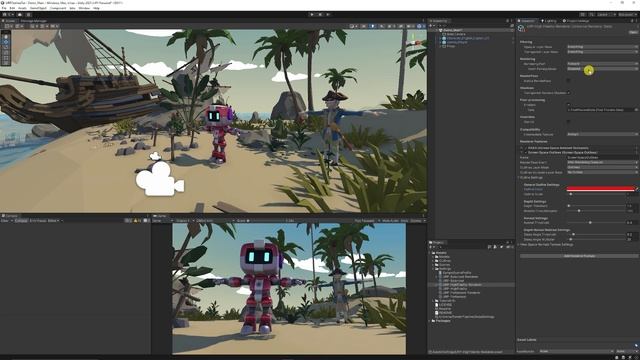Lock the Inspector with the lock icon
The image size is (640, 360).
632,21
